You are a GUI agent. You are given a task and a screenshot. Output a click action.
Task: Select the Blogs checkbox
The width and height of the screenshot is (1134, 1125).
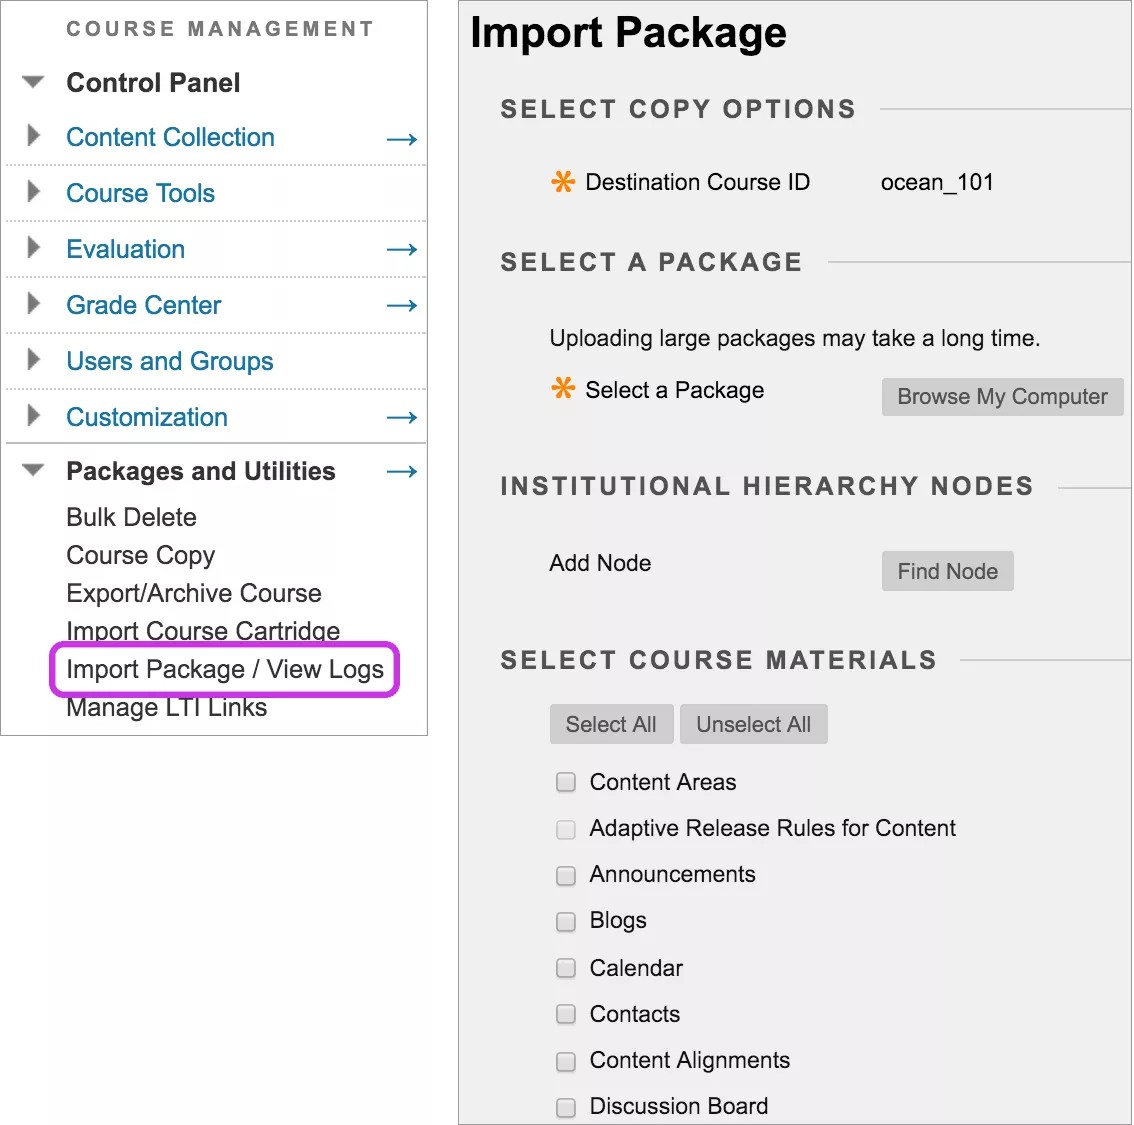(566, 921)
